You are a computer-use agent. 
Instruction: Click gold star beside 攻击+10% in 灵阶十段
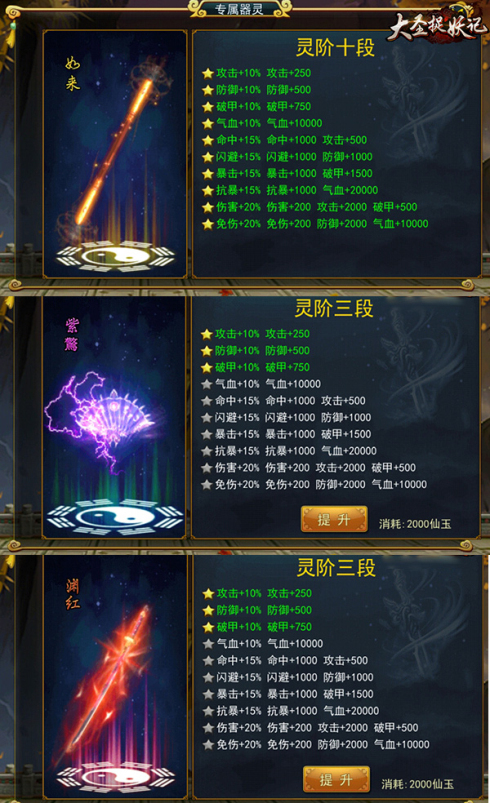(x=207, y=73)
